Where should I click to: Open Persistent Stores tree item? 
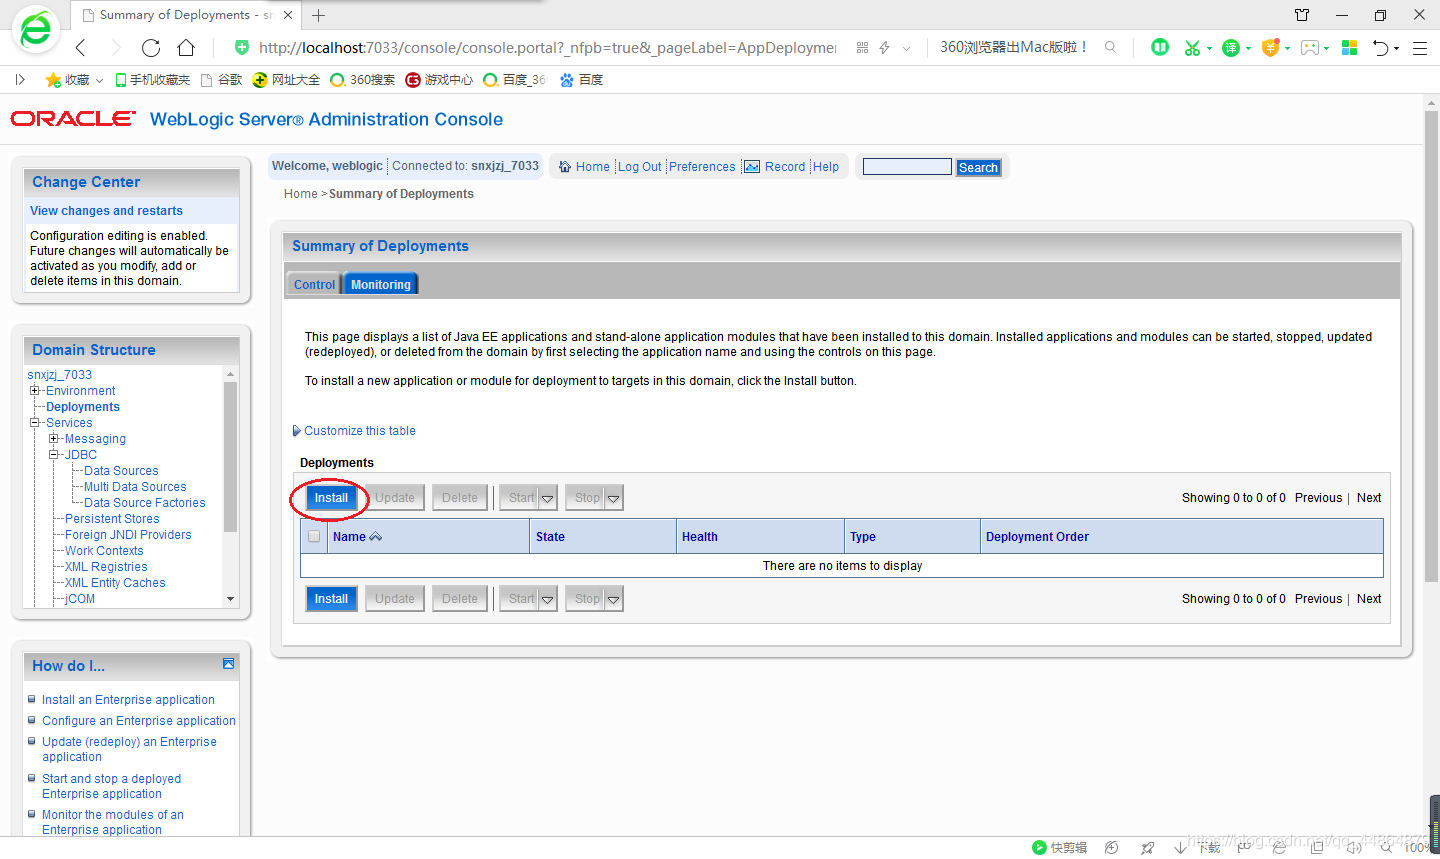click(x=112, y=519)
